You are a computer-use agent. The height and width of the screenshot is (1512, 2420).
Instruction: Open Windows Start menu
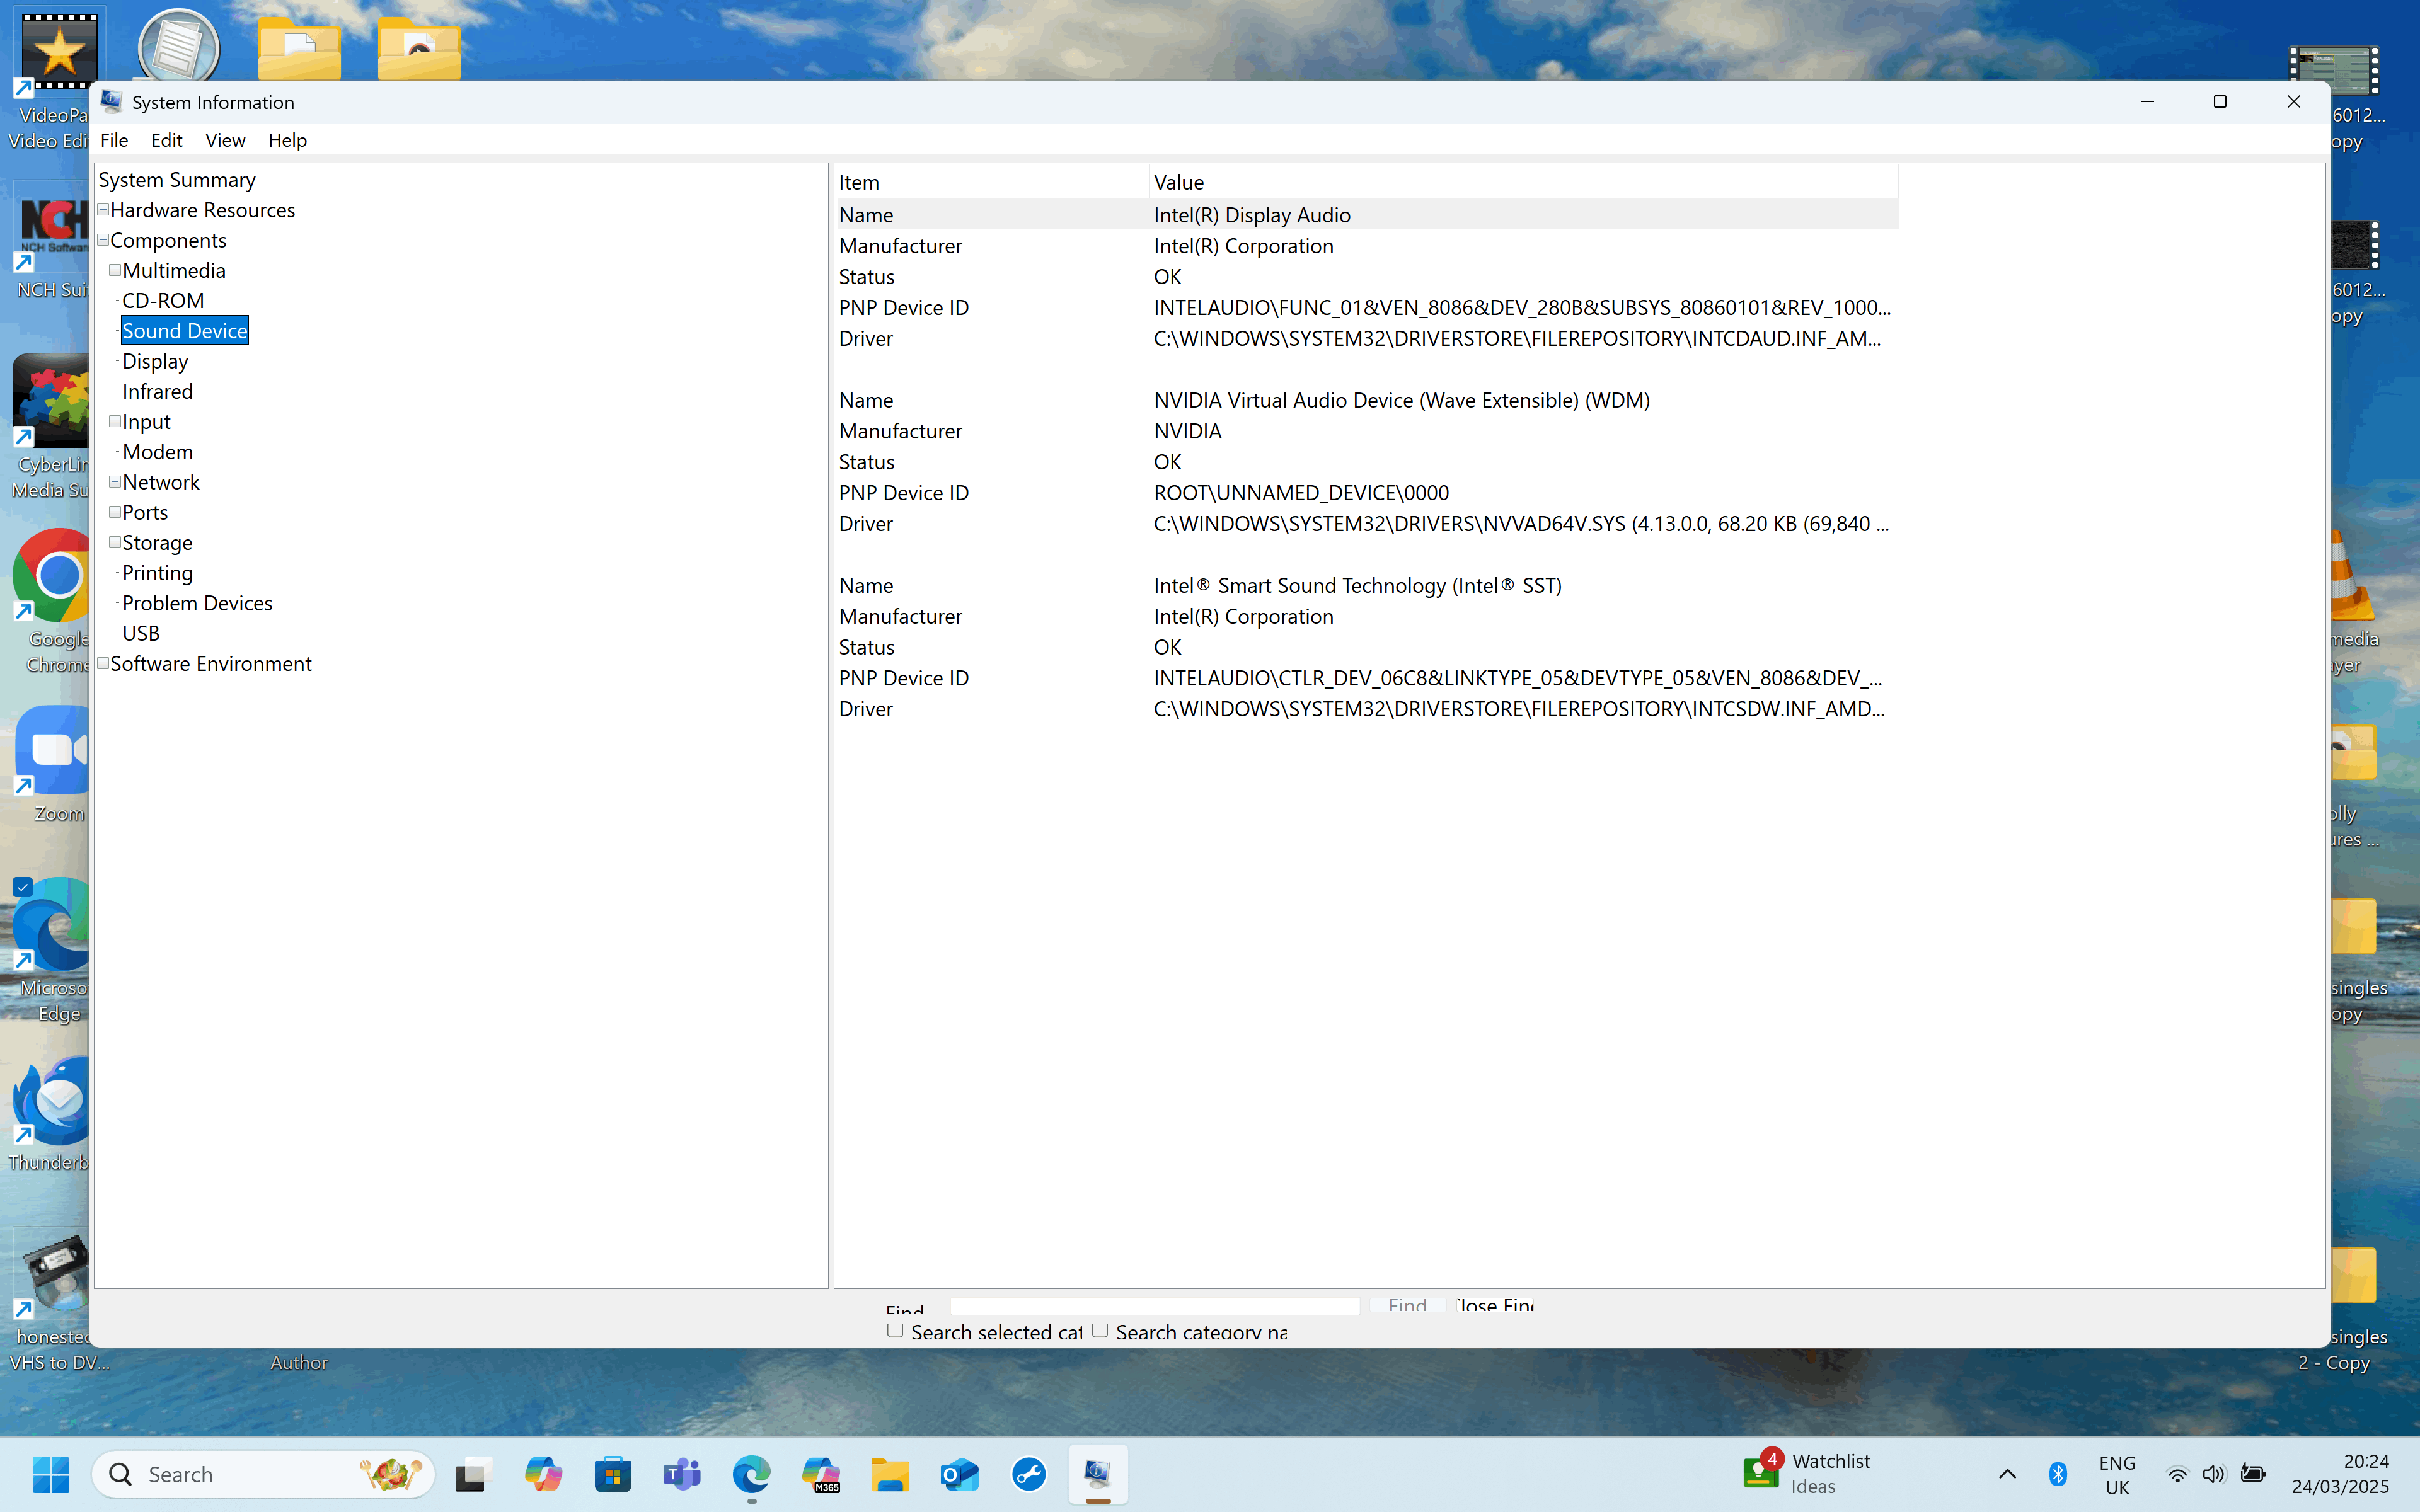(51, 1475)
